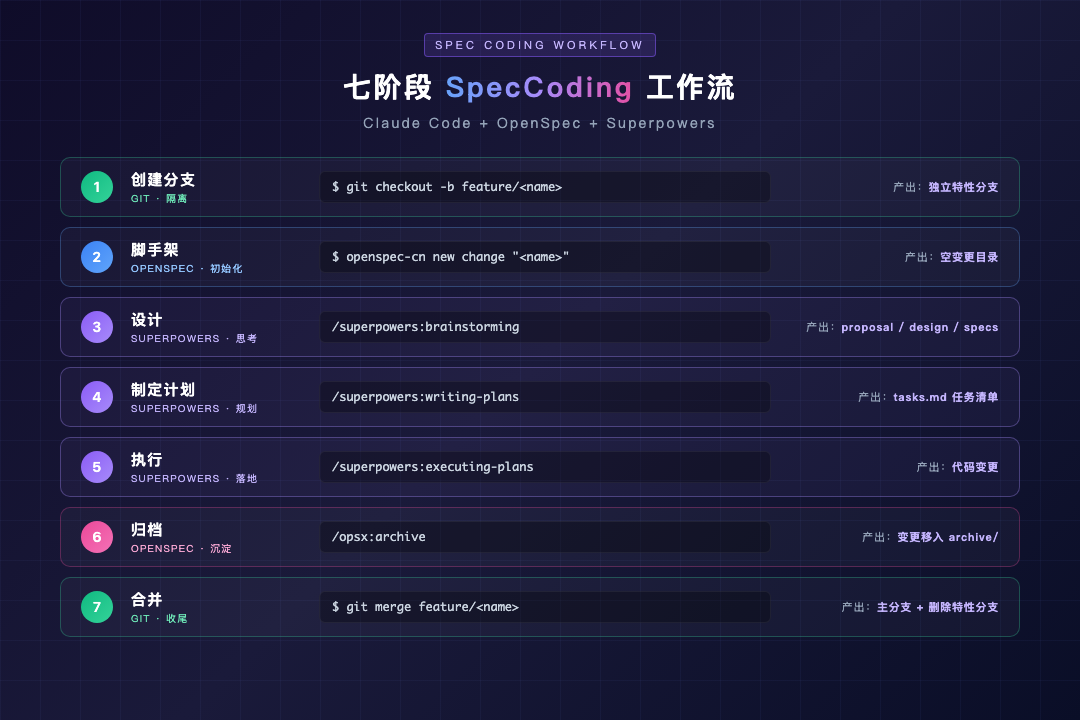Screen dimensions: 1080x720
Task: Click the output text 'proposal / design / specs'
Action: click(920, 327)
